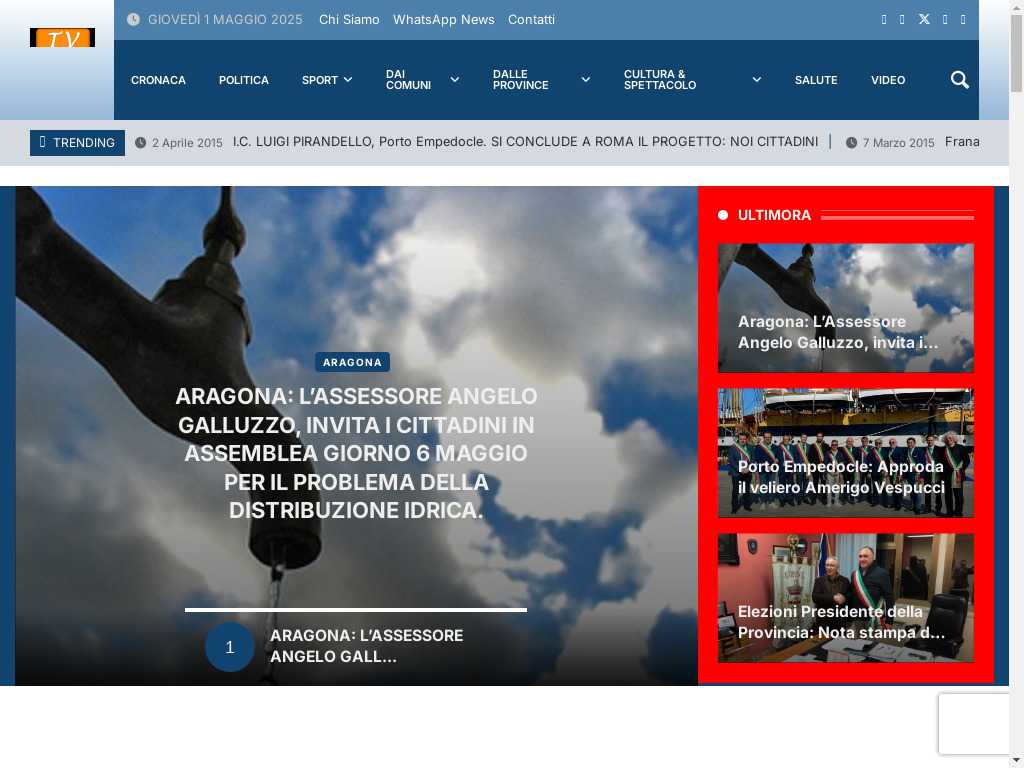Expand the Cultura & Spettacolo dropdown arrow
1024x768 pixels.
click(756, 80)
